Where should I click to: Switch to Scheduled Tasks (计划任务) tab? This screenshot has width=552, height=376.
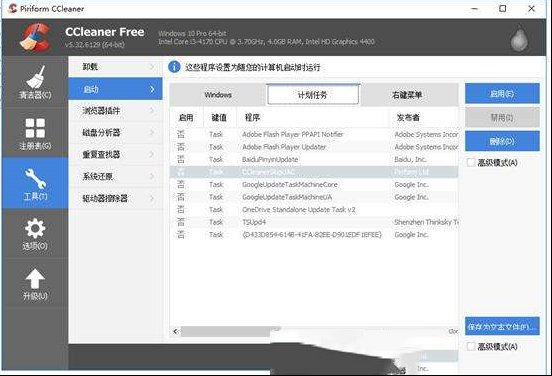(313, 94)
